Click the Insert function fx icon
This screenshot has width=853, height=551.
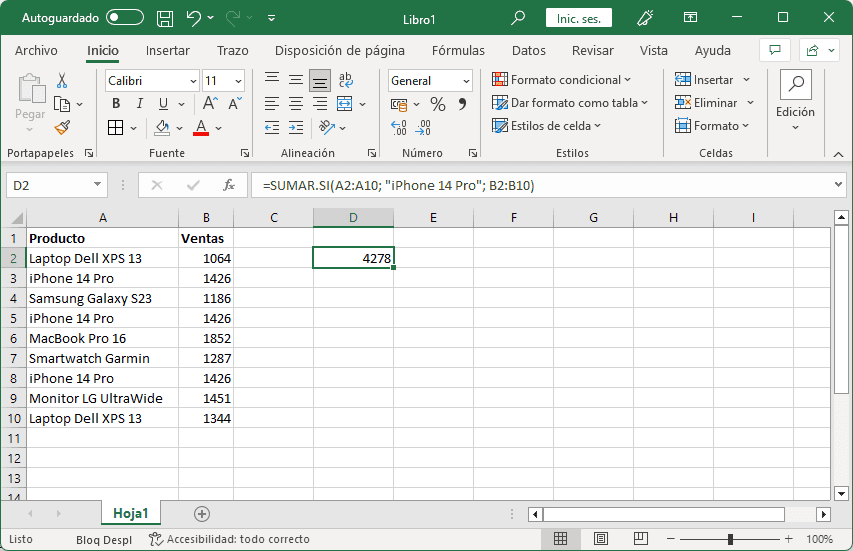pos(229,185)
